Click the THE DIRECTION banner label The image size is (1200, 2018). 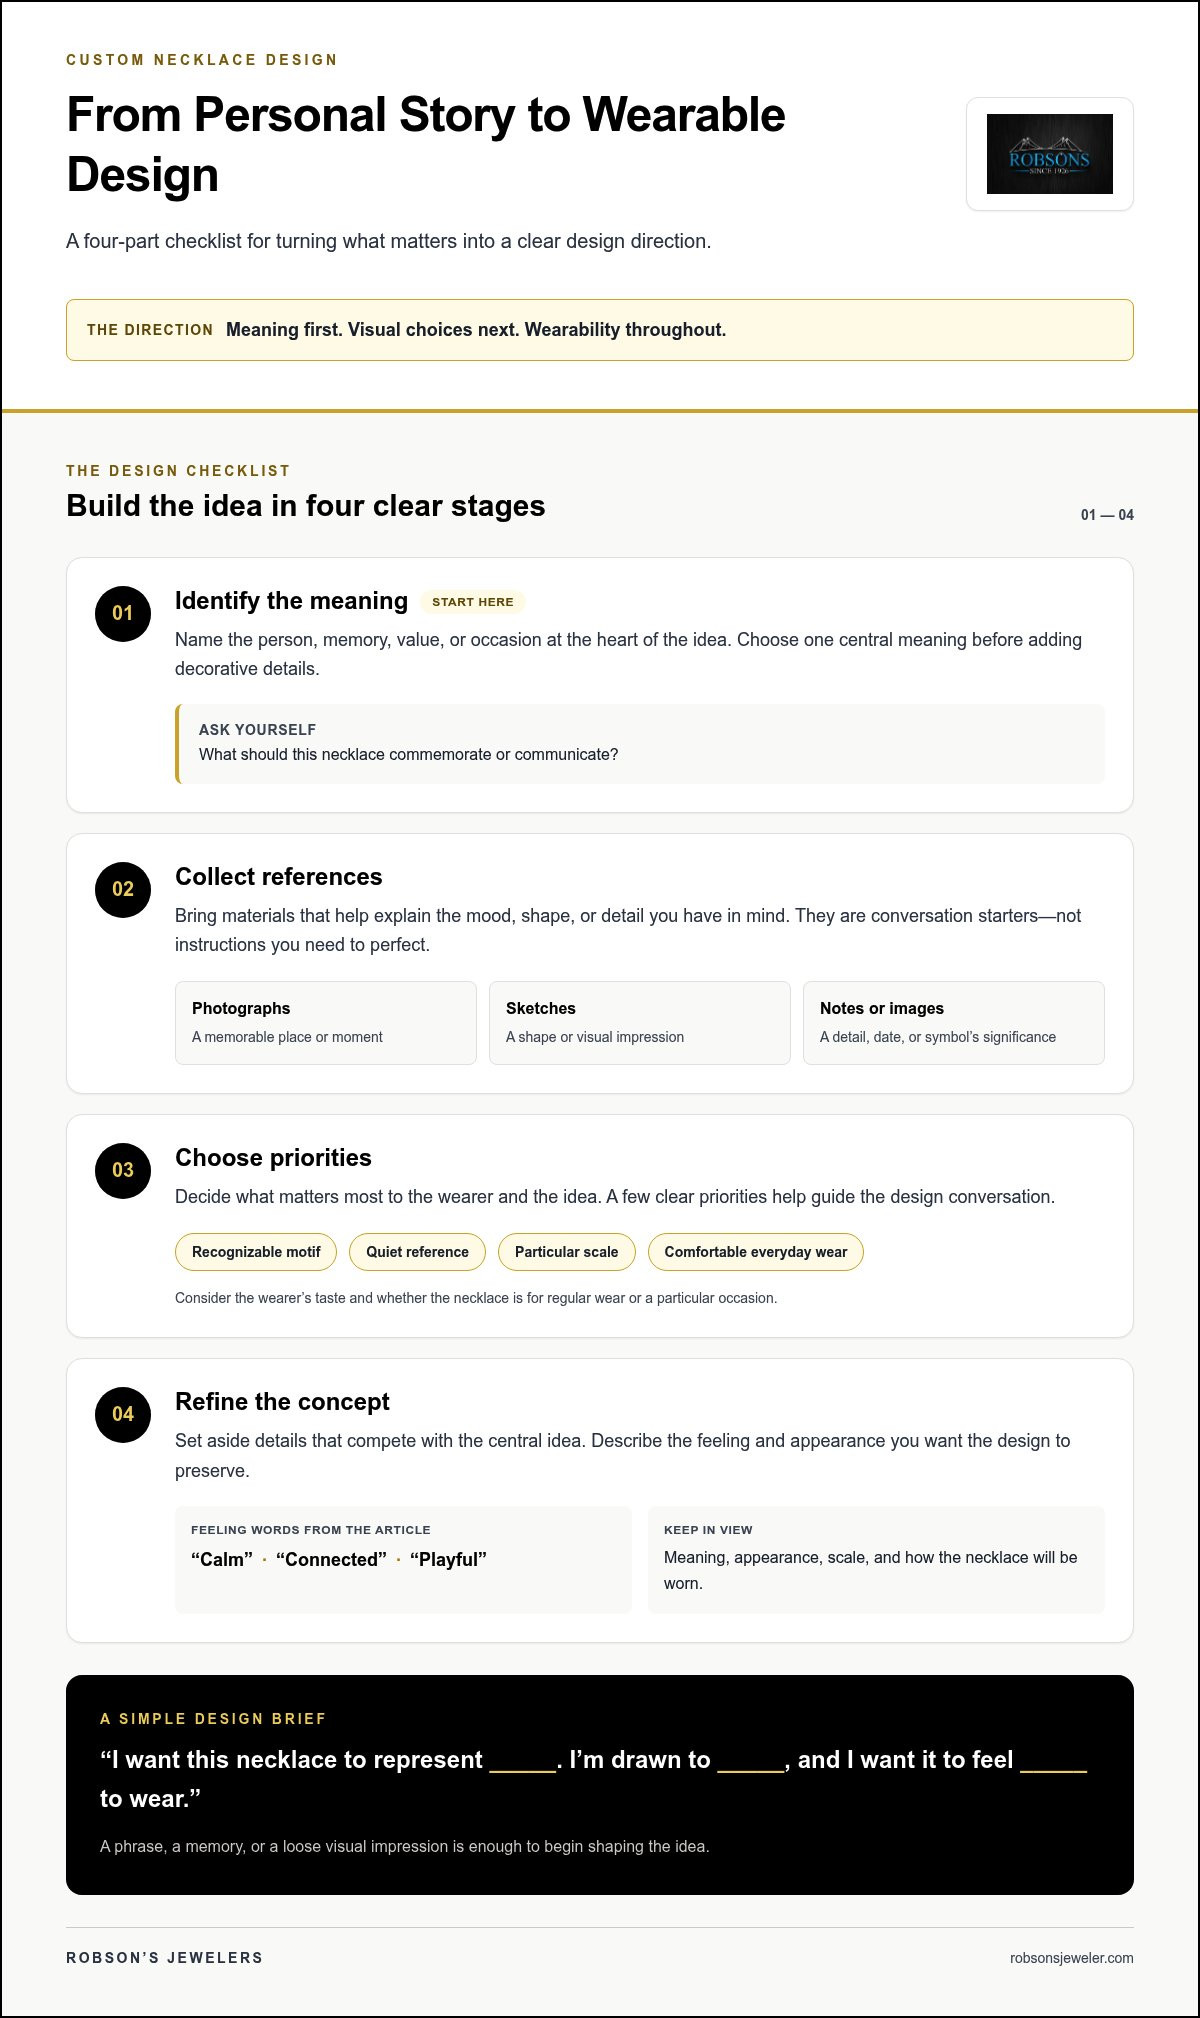150,330
